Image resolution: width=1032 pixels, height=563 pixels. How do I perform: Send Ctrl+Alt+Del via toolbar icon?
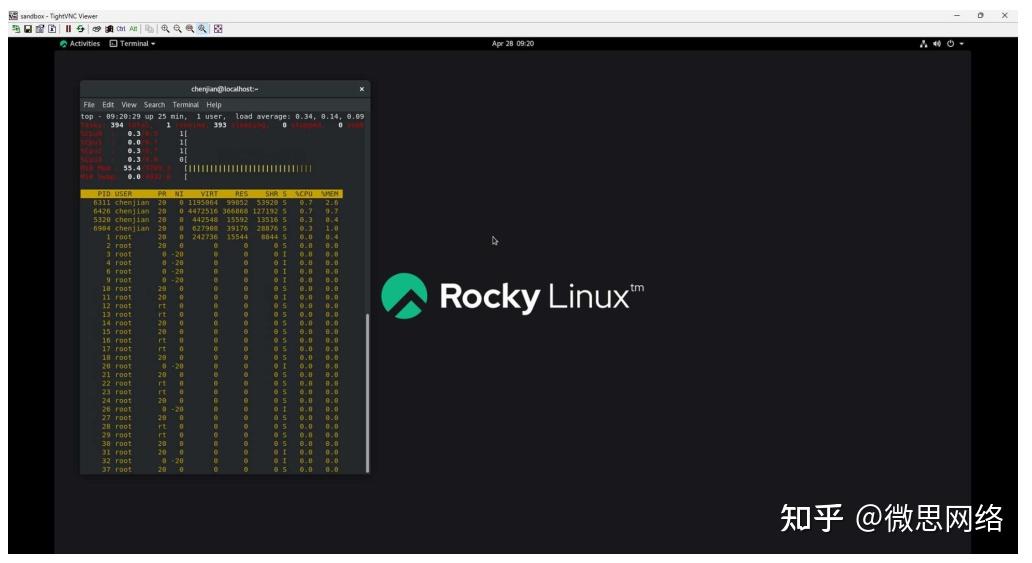point(97,29)
